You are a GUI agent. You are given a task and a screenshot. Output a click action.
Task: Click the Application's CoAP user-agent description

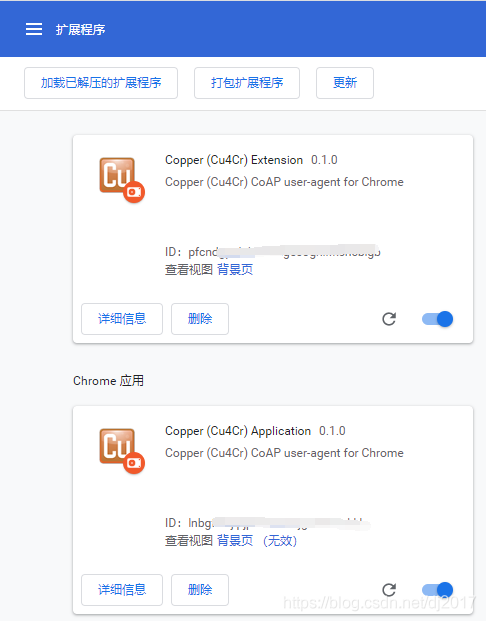pyautogui.click(x=284, y=453)
